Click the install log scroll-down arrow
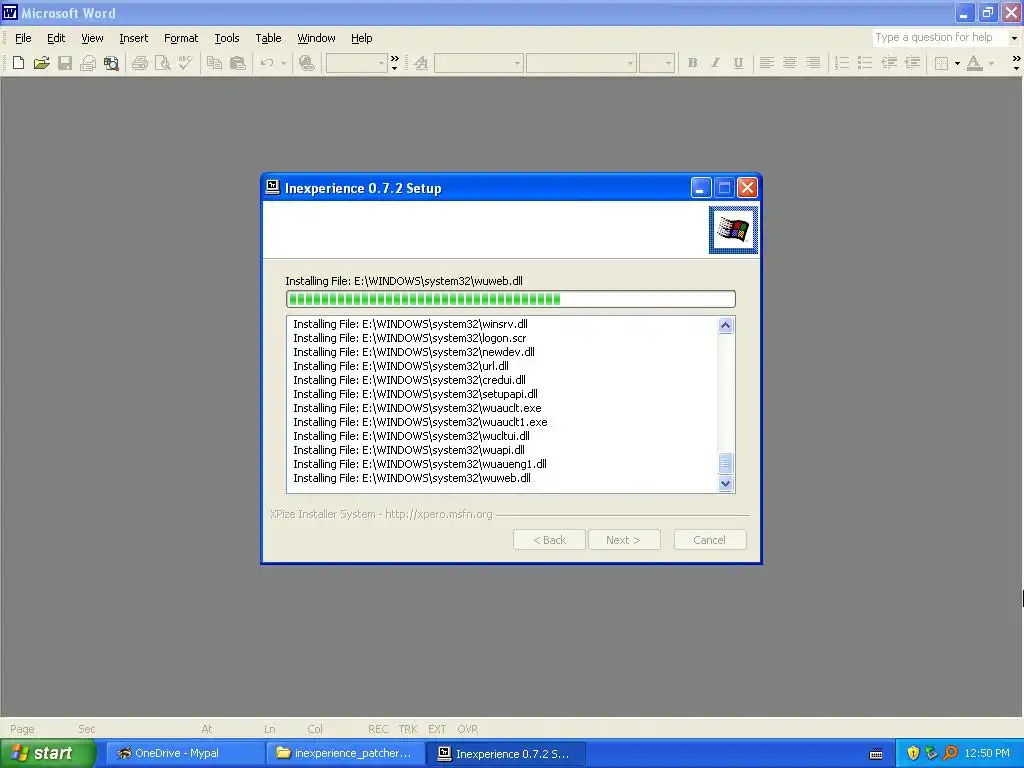 [x=726, y=484]
